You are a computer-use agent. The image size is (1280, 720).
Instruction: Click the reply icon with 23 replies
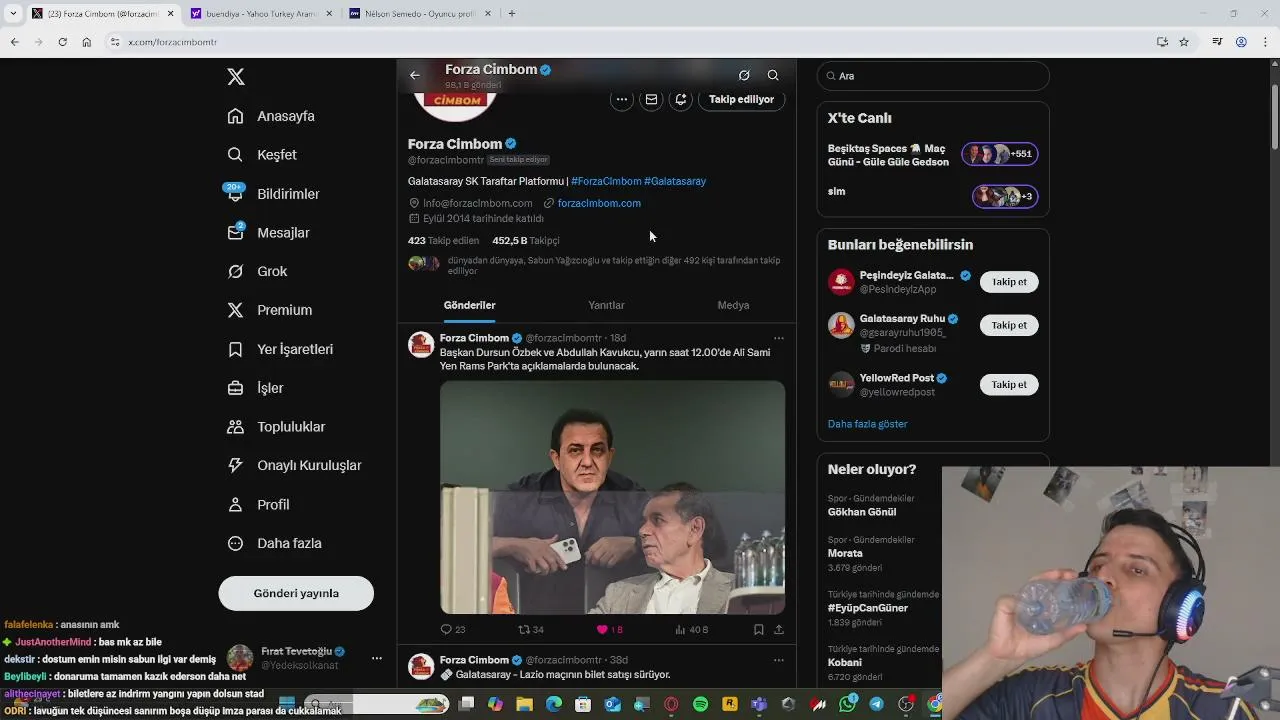(x=453, y=629)
